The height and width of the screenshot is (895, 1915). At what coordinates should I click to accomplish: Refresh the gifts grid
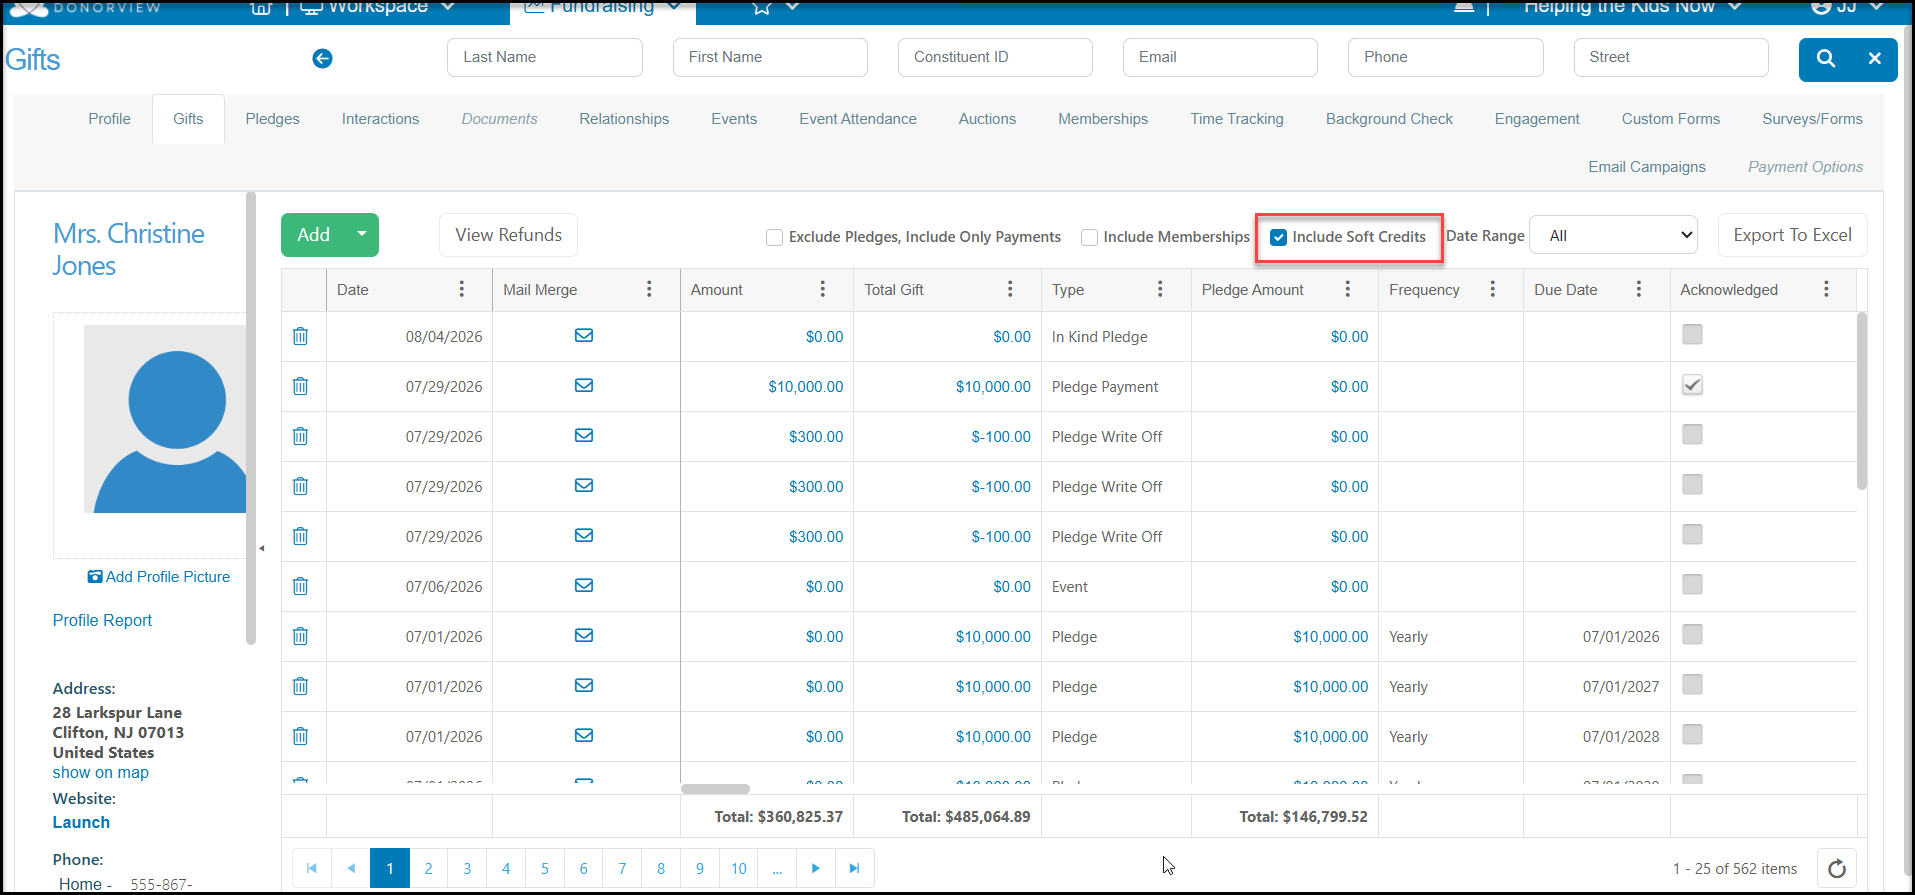point(1837,868)
